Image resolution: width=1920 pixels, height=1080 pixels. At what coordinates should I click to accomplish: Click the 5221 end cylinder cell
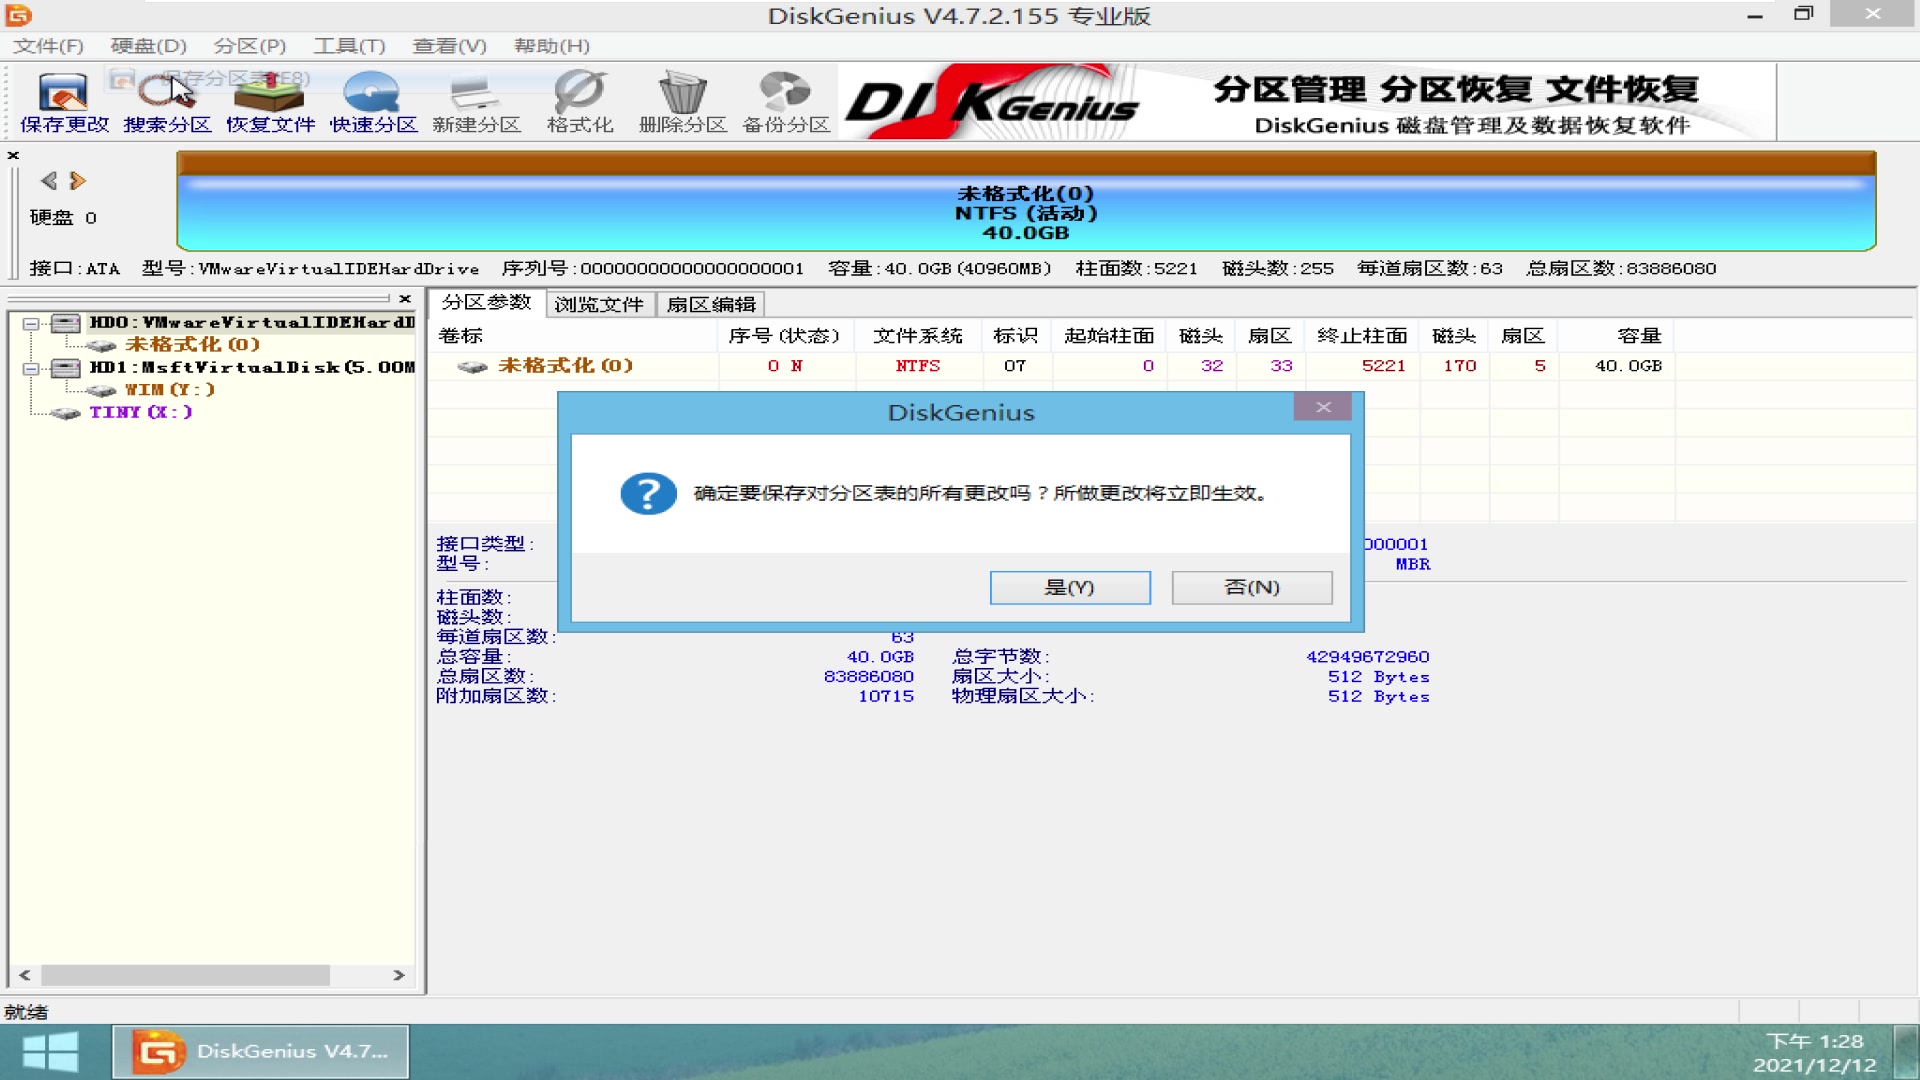pyautogui.click(x=1383, y=366)
